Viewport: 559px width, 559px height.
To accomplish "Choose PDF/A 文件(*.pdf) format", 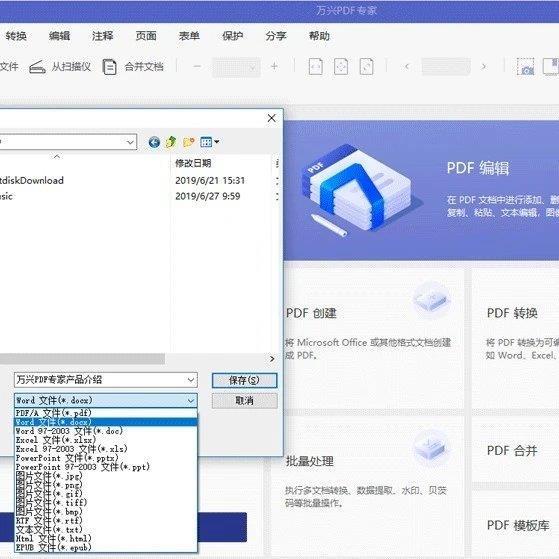I will [x=106, y=413].
